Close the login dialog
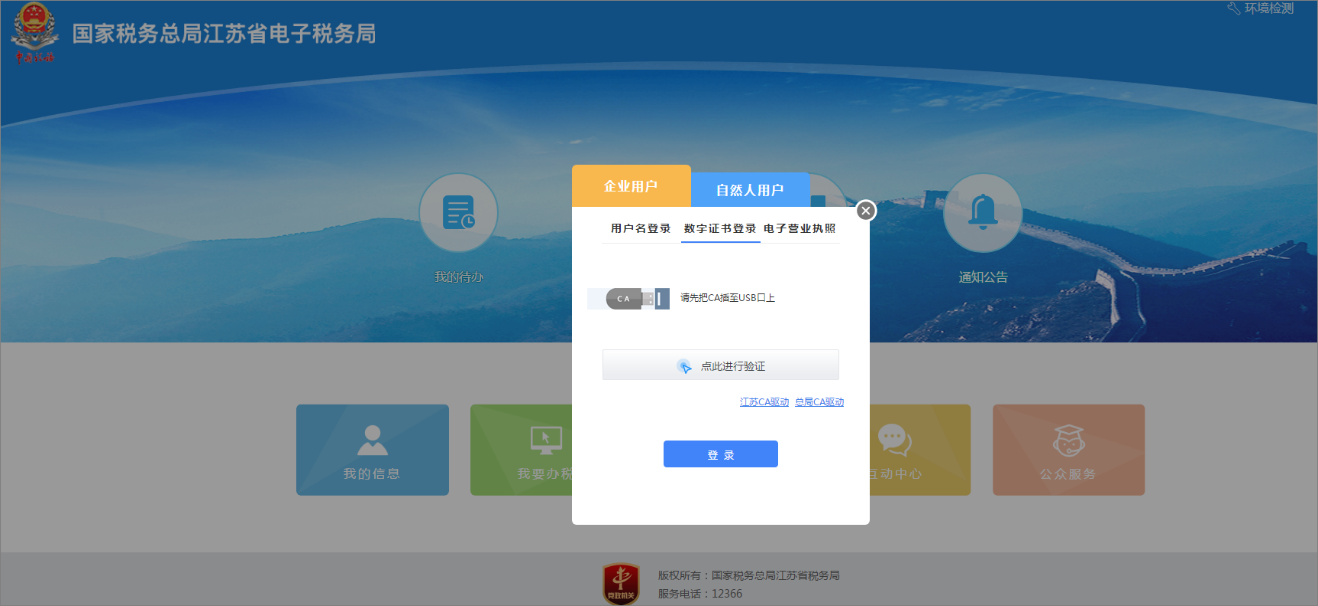Screen dimensions: 1318x606 click(866, 210)
